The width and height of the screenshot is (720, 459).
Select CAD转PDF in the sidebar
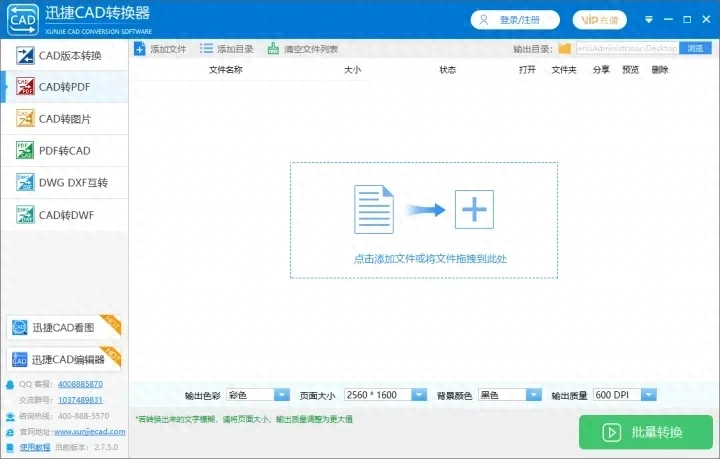point(64,87)
